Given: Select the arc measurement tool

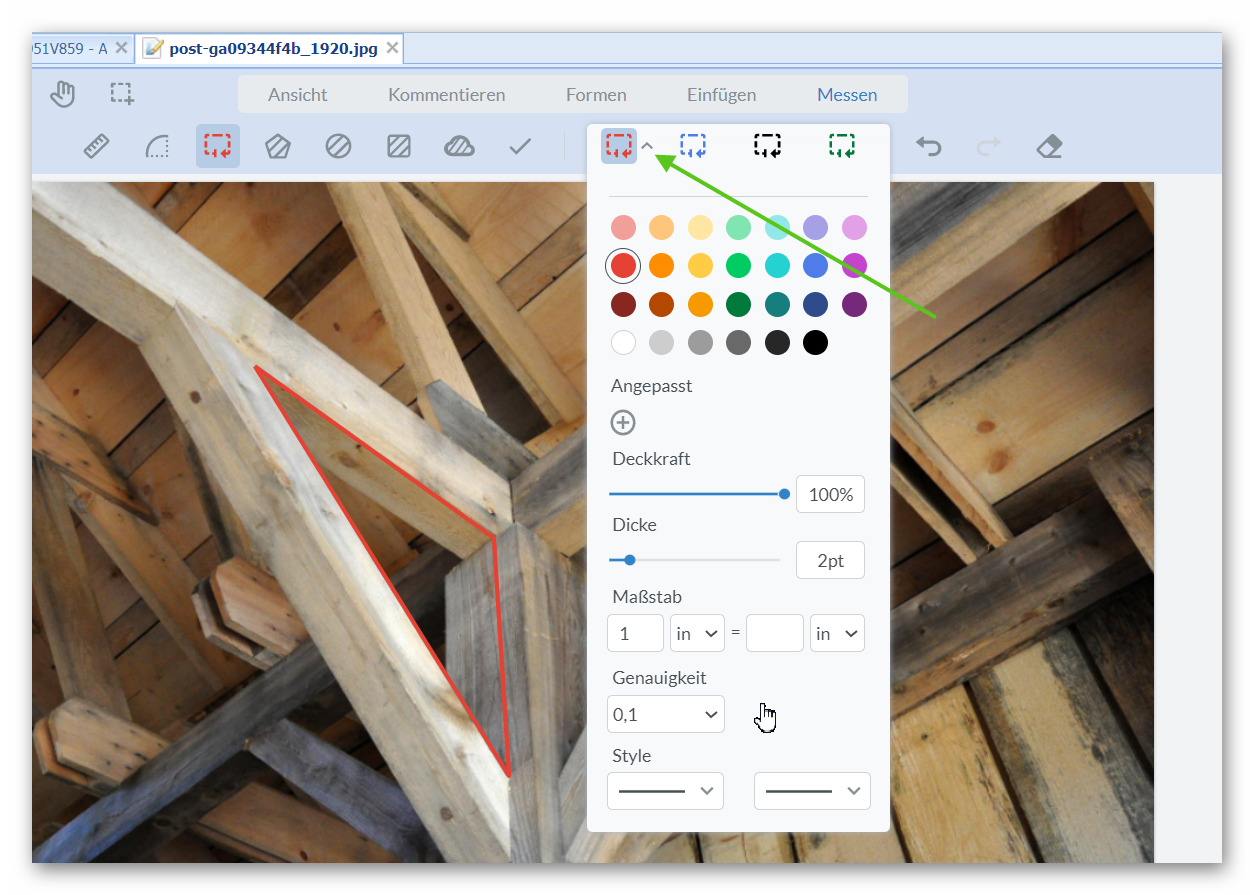Looking at the screenshot, I should pyautogui.click(x=157, y=147).
